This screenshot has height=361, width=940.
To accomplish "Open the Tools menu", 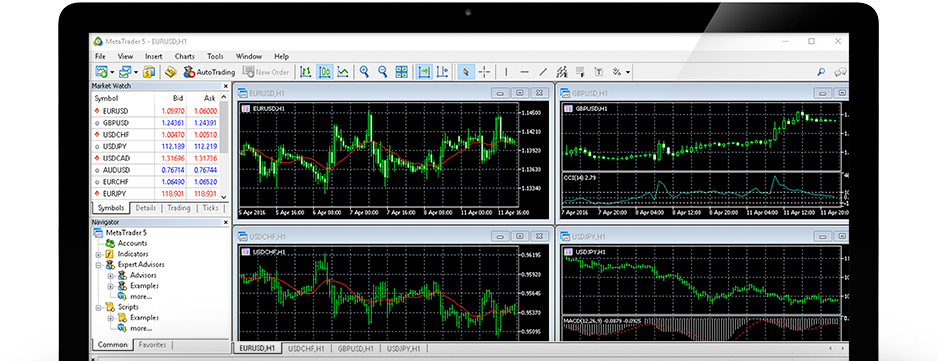I will pyautogui.click(x=215, y=56).
